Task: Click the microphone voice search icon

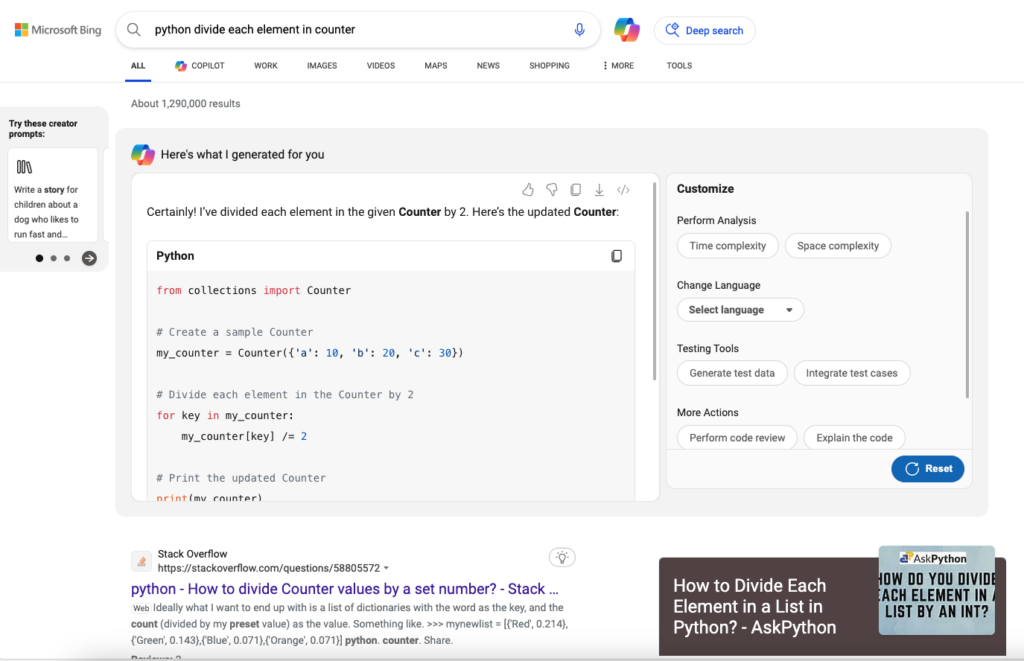Action: pyautogui.click(x=579, y=30)
